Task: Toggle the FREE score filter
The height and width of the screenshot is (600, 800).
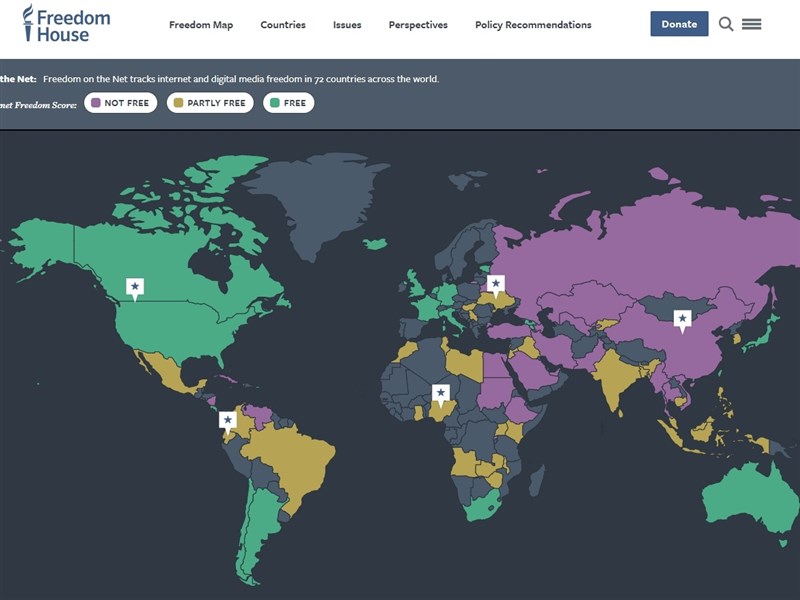Action: 288,103
